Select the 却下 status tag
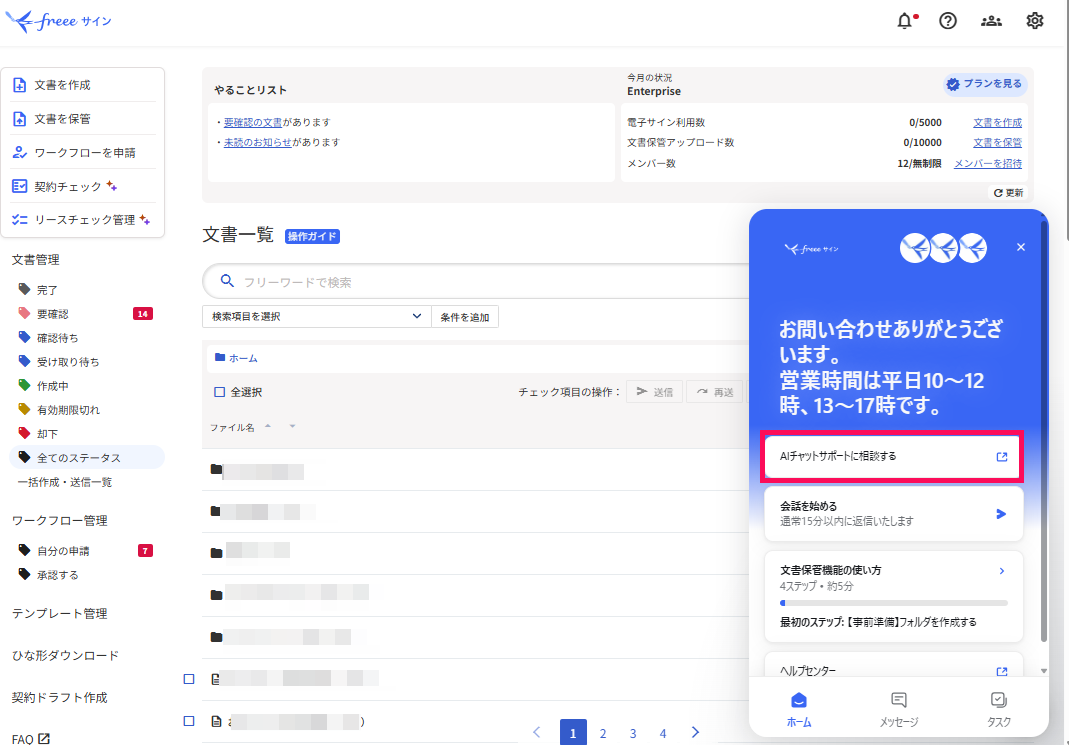Screen dimensions: 1069x745 coord(25,434)
